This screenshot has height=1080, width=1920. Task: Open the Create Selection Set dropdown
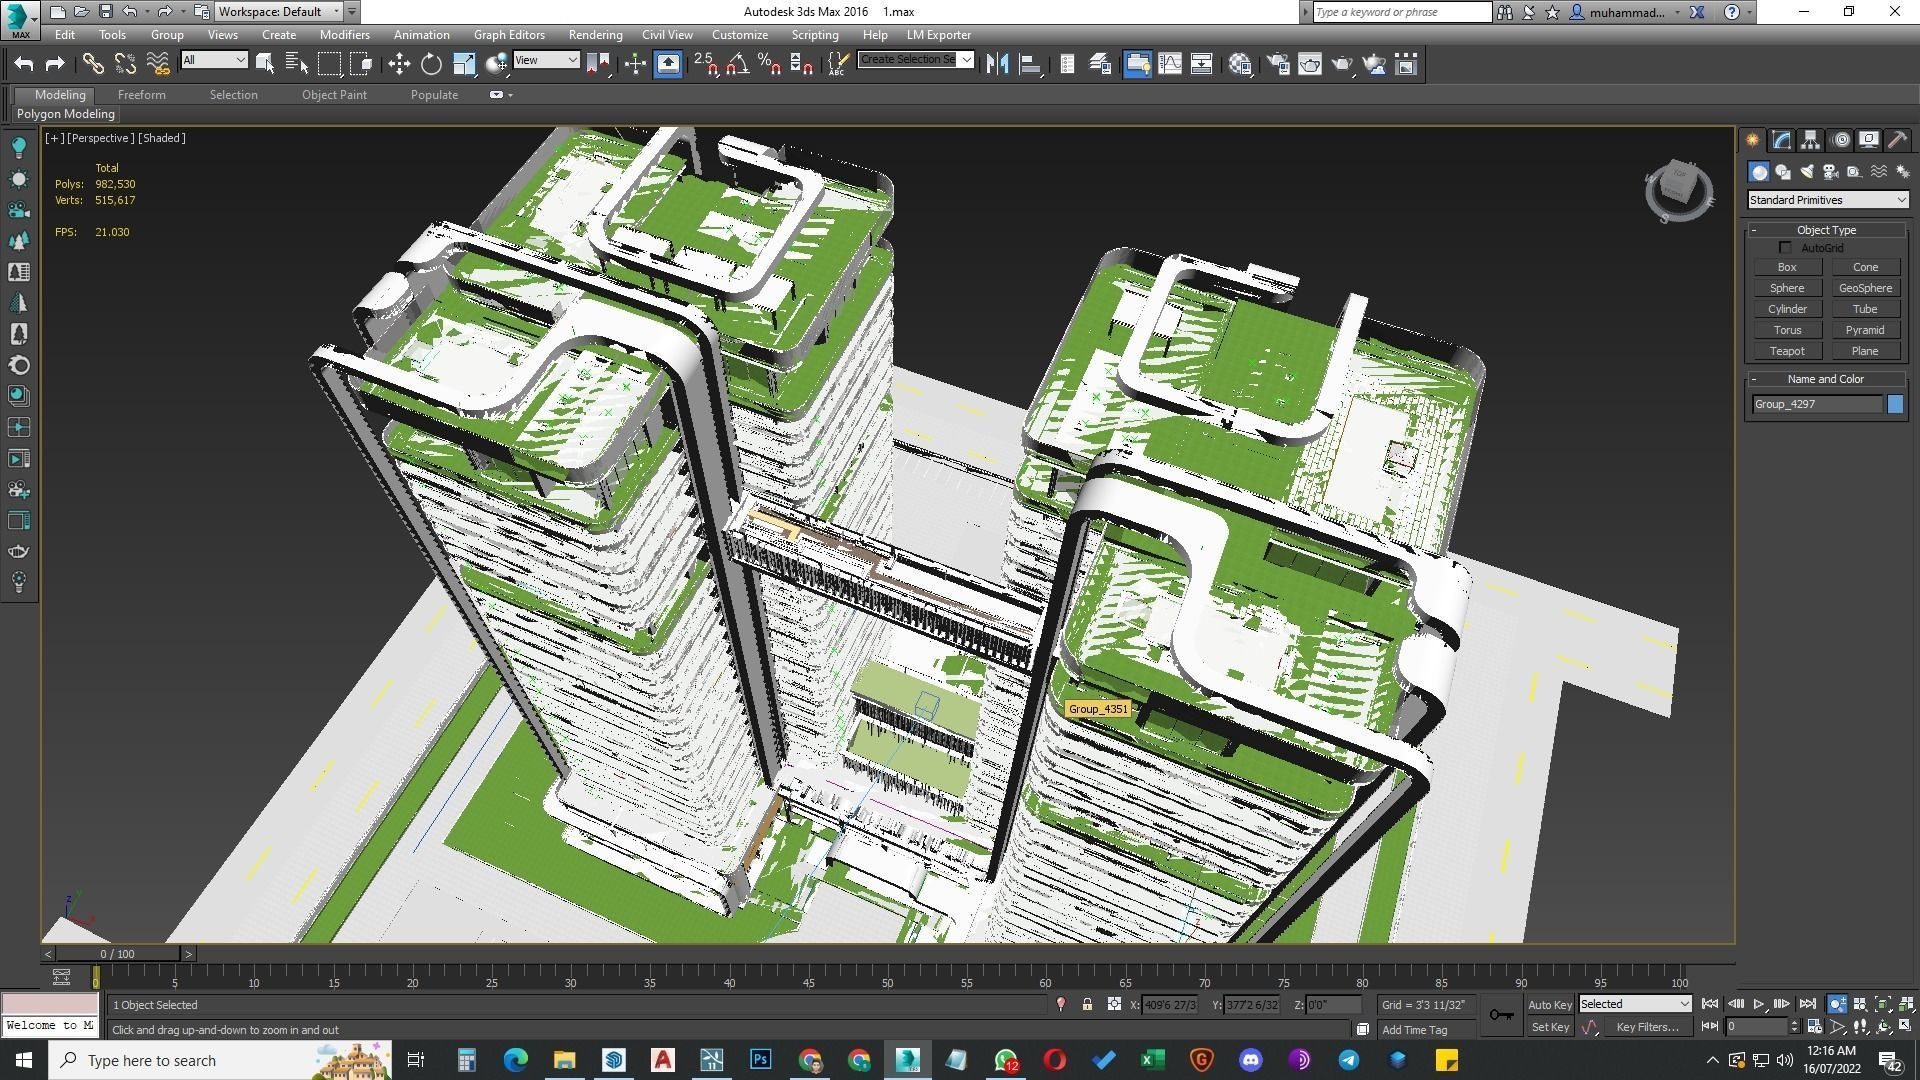pyautogui.click(x=915, y=60)
